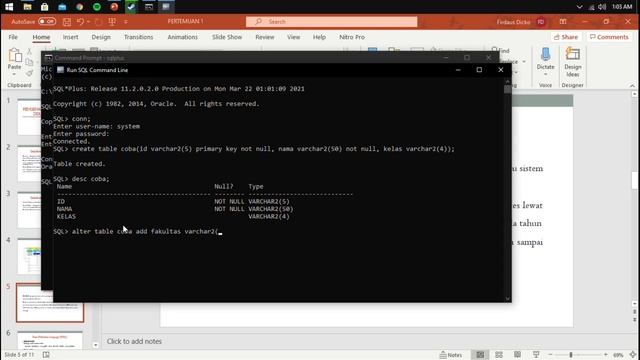The width and height of the screenshot is (640, 360).
Task: Click the Mail taskbar icon
Action: click(x=62, y=7)
